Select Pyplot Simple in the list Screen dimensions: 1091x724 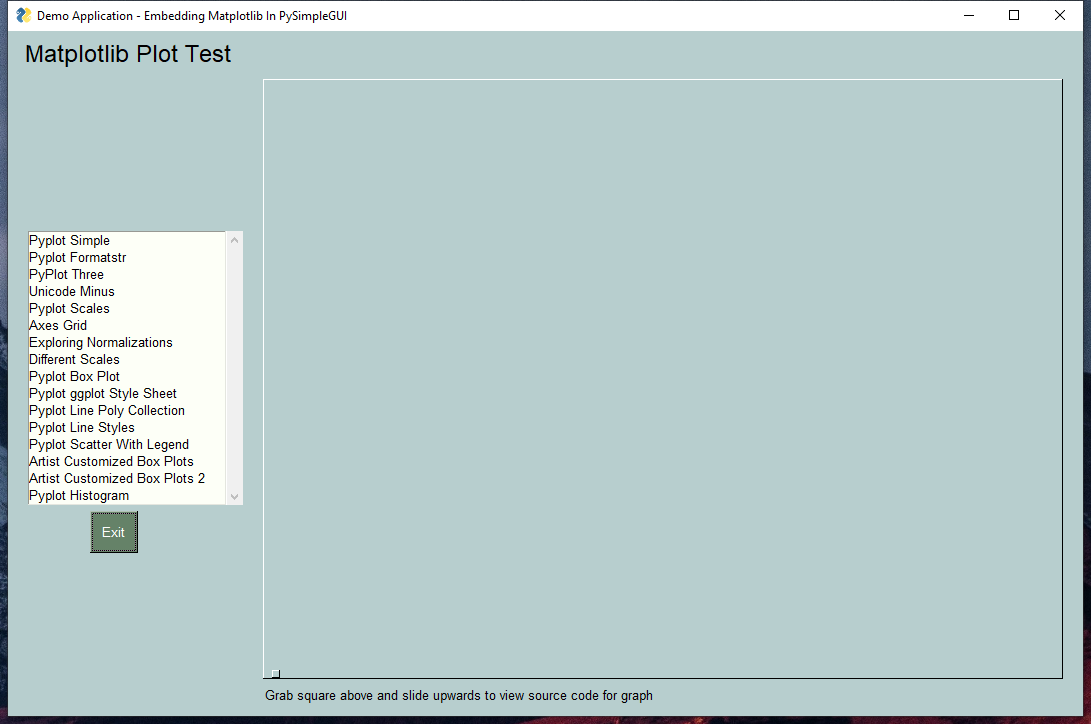[x=70, y=241]
